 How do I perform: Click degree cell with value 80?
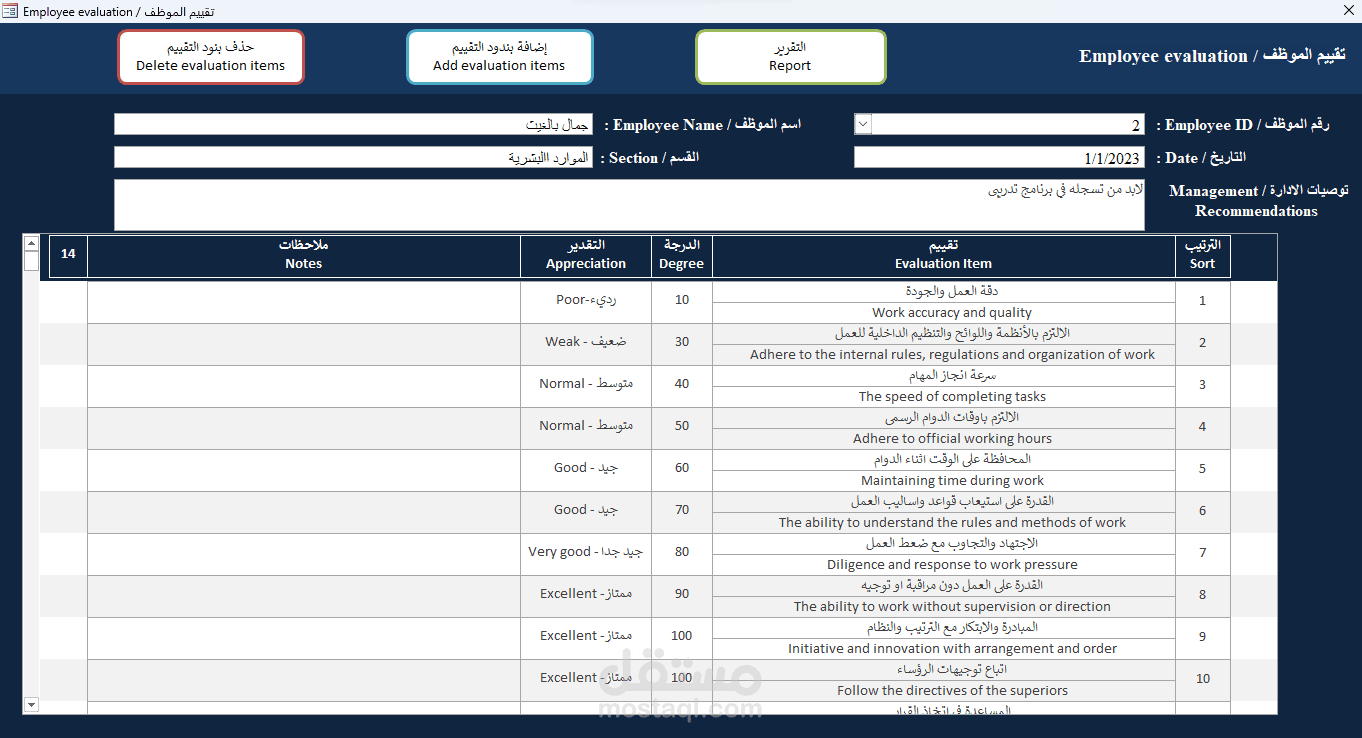[682, 552]
